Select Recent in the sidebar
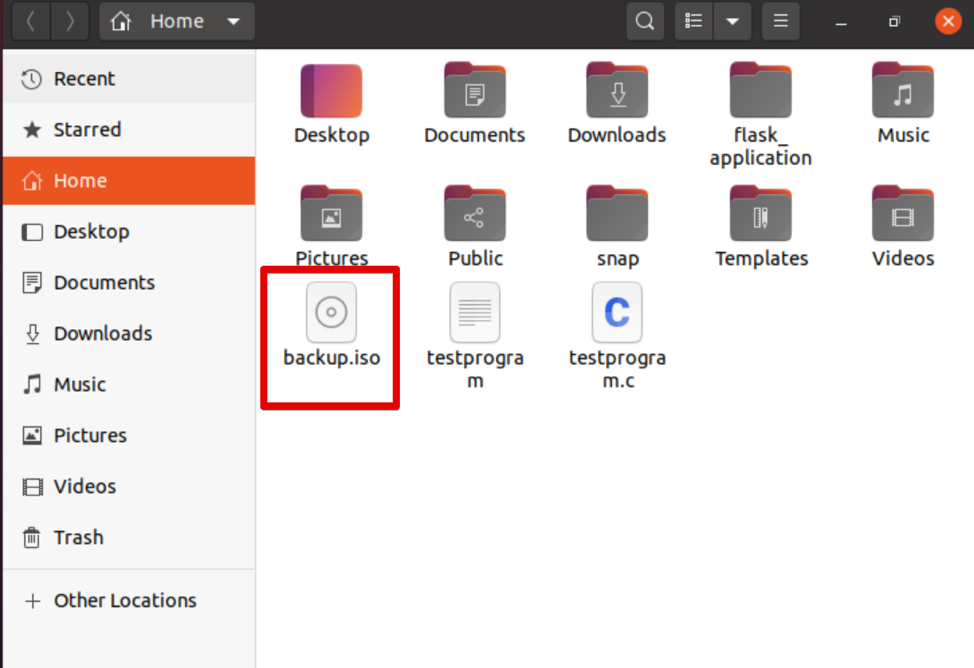 pyautogui.click(x=129, y=79)
